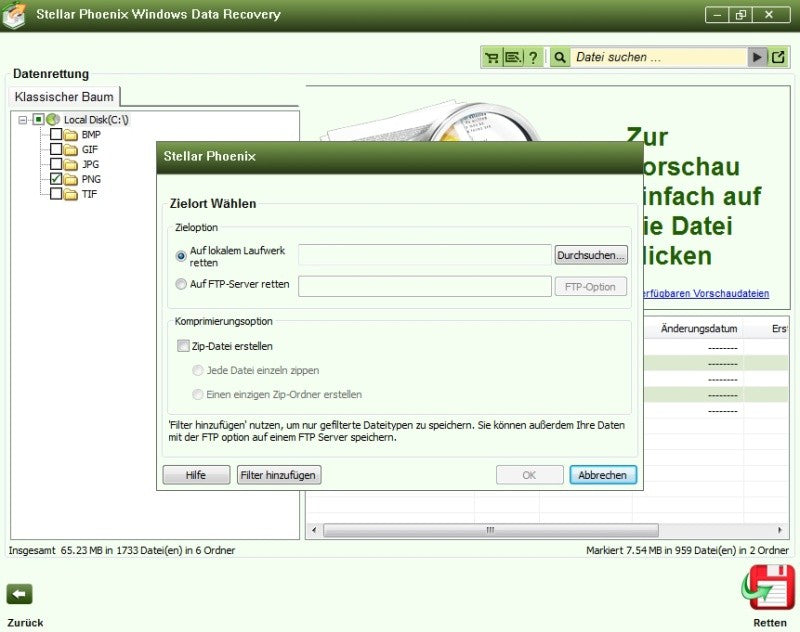The width and height of the screenshot is (800, 632).
Task: Close the Stellar Phoenix window
Action: click(x=769, y=15)
